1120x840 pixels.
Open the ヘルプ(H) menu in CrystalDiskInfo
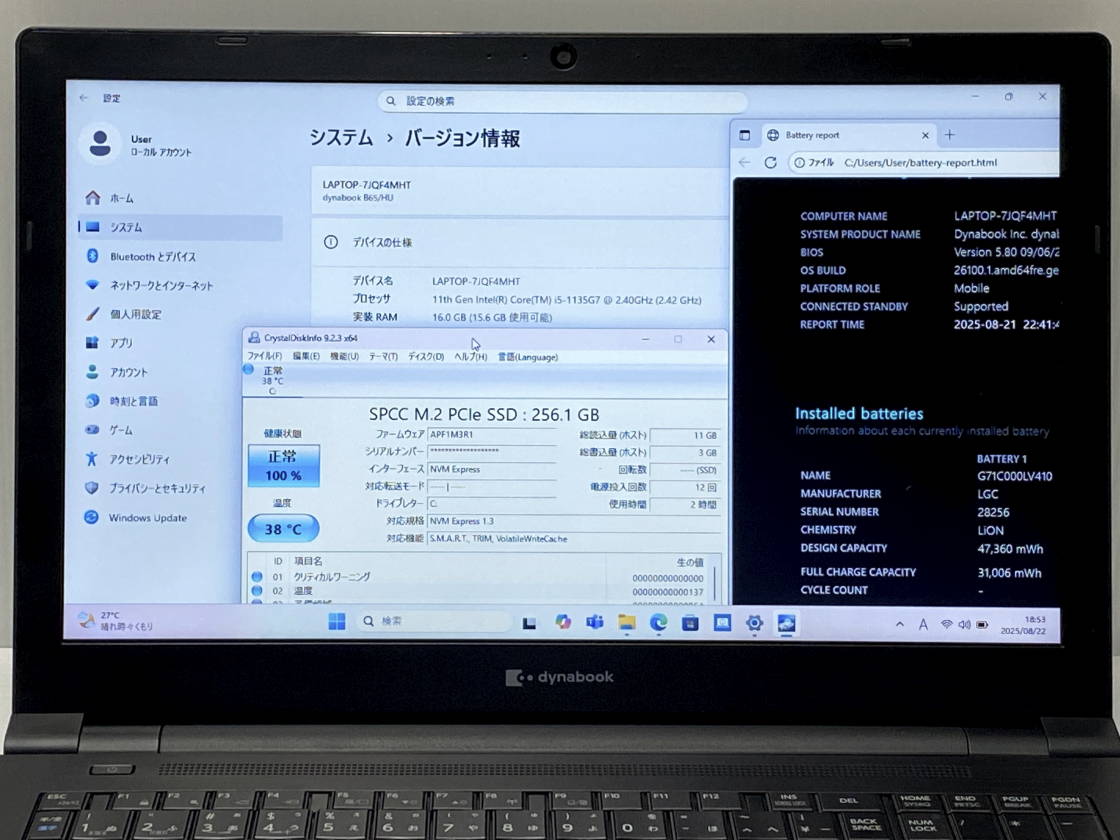point(471,356)
